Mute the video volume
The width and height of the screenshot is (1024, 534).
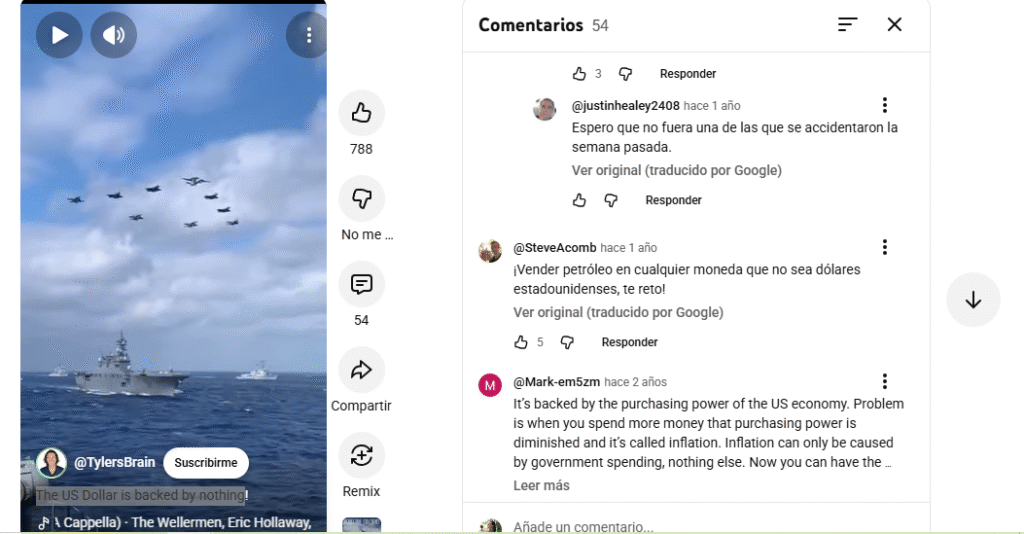pyautogui.click(x=114, y=35)
